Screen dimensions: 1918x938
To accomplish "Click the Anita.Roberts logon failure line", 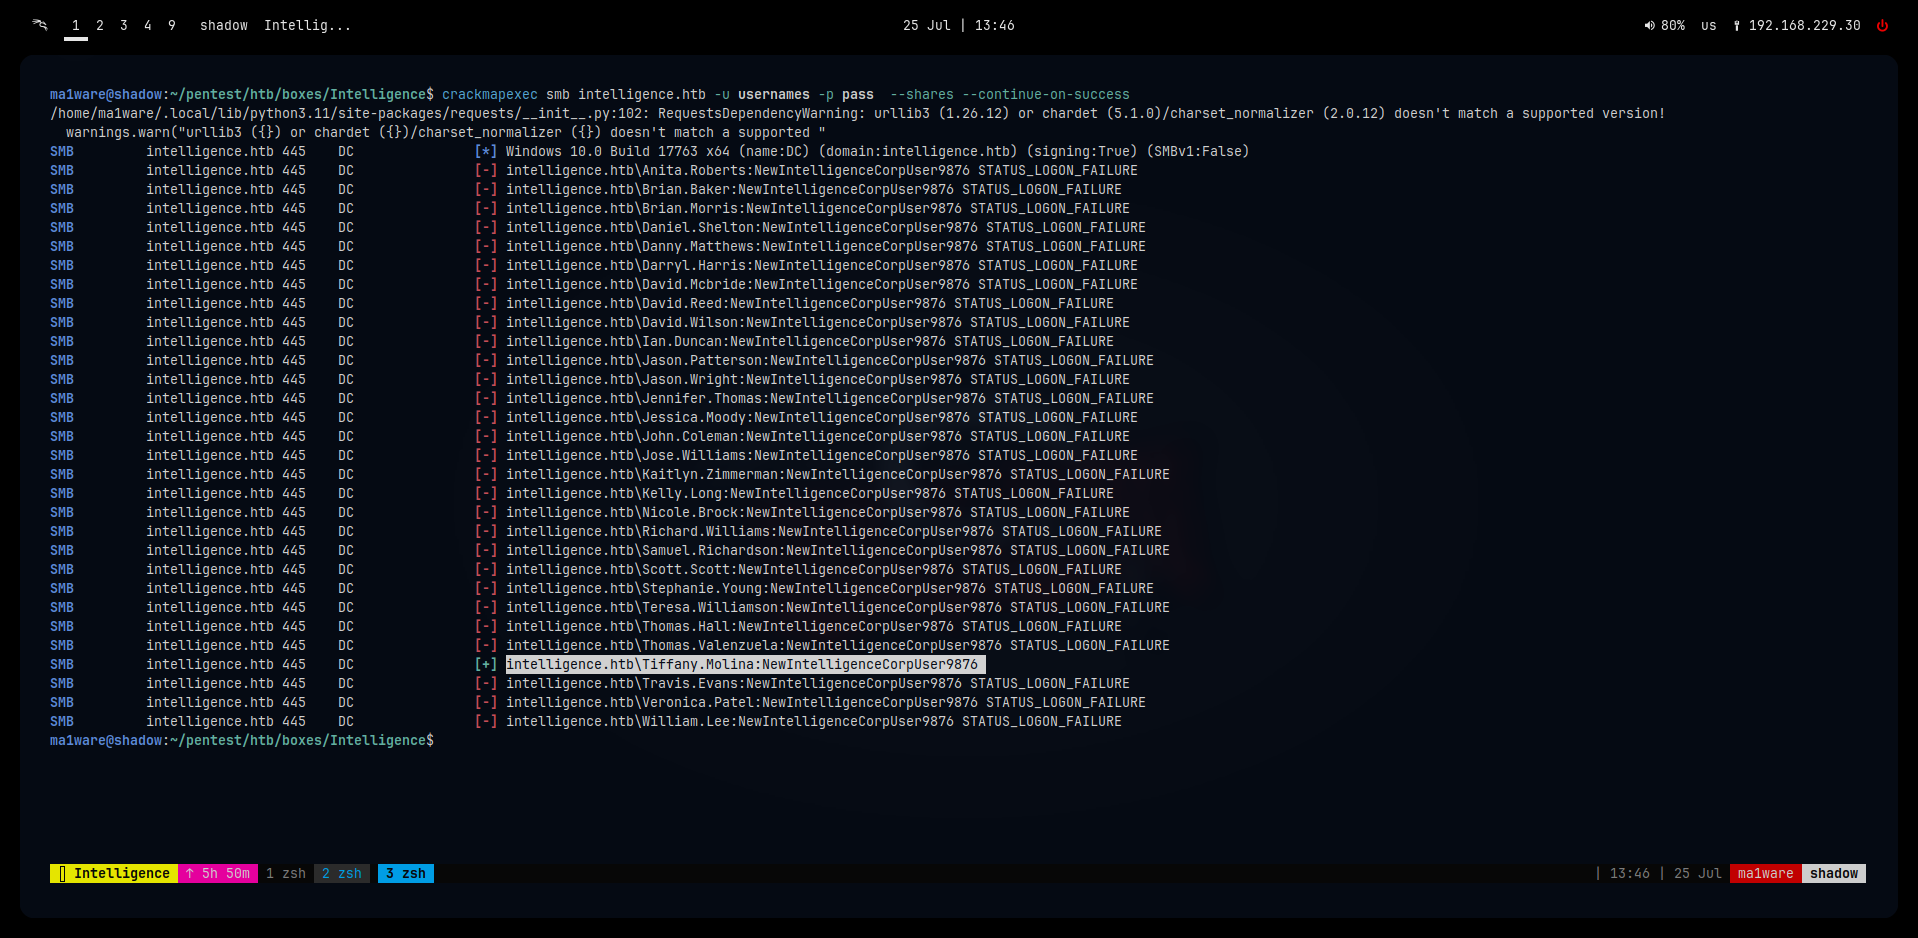I will click(x=822, y=171).
